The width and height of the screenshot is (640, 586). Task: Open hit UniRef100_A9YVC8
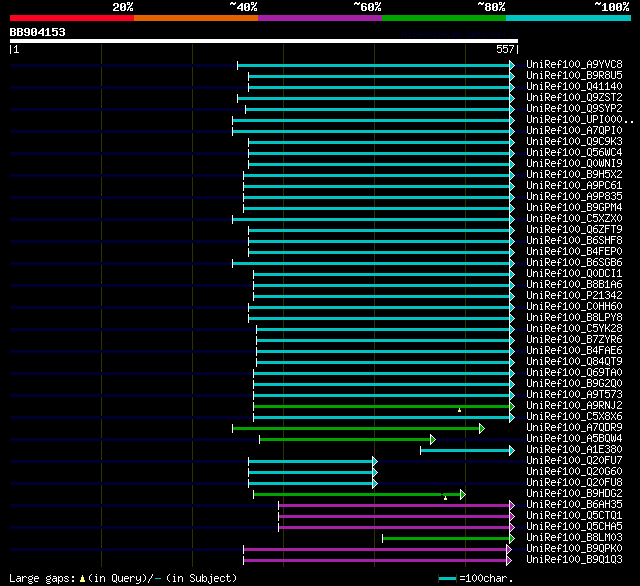point(574,64)
